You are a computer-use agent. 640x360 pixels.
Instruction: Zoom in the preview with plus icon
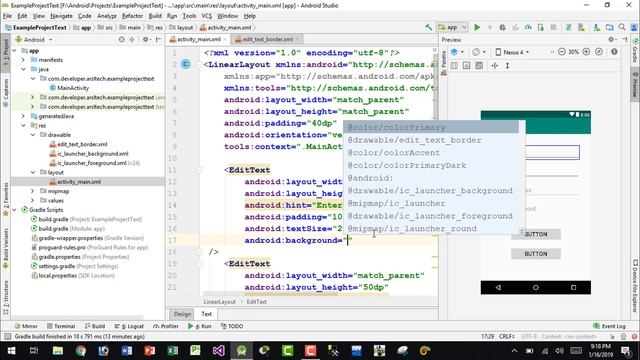pos(586,52)
